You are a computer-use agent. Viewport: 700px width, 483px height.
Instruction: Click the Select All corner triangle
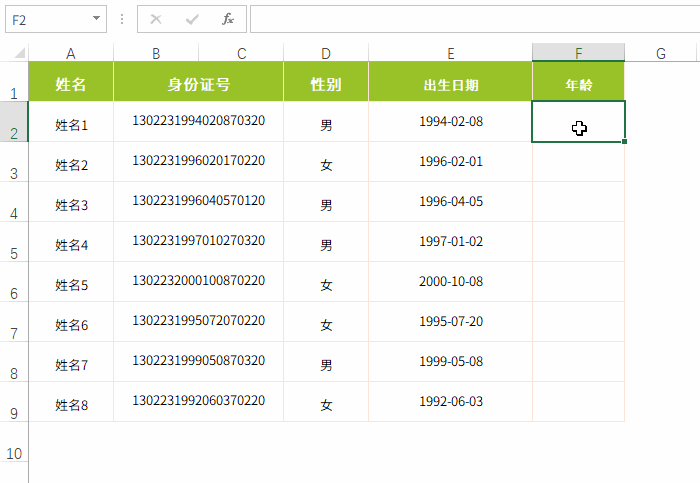[20, 54]
